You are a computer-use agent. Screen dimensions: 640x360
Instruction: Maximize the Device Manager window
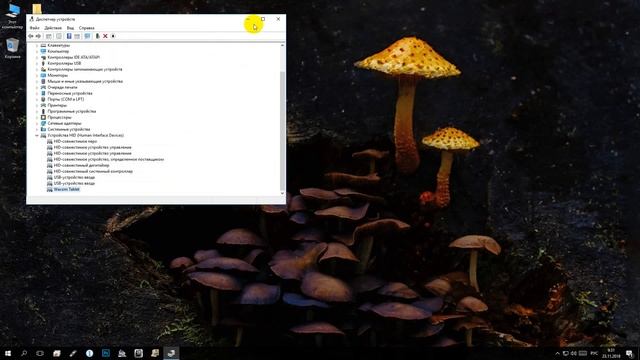(x=263, y=19)
